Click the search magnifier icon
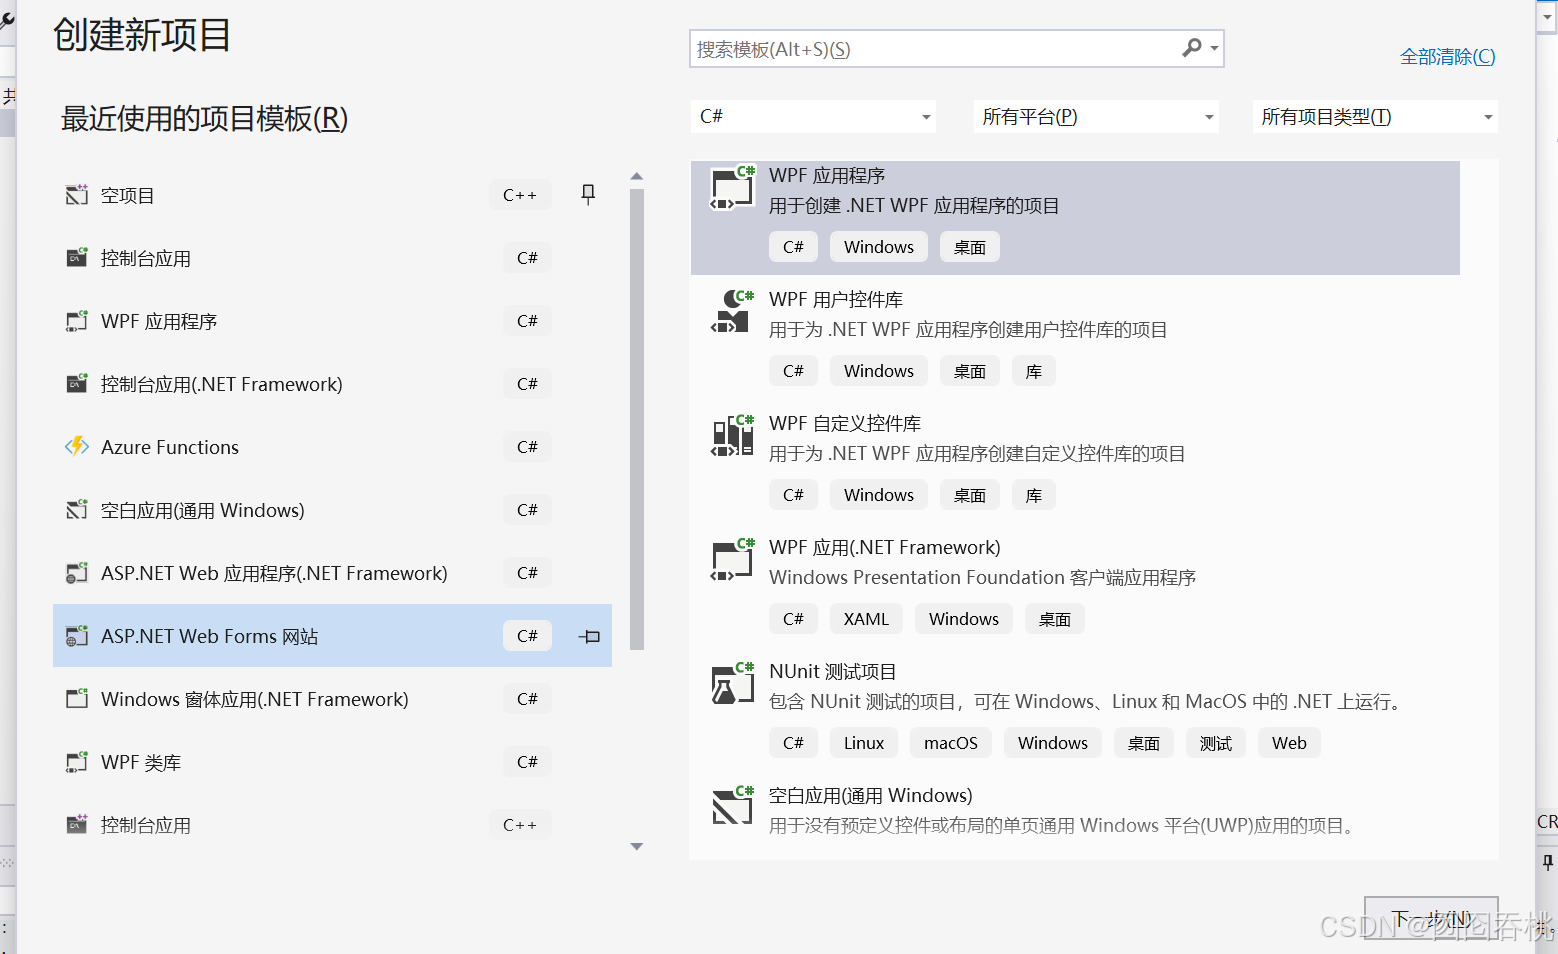This screenshot has height=954, width=1558. tap(1192, 48)
